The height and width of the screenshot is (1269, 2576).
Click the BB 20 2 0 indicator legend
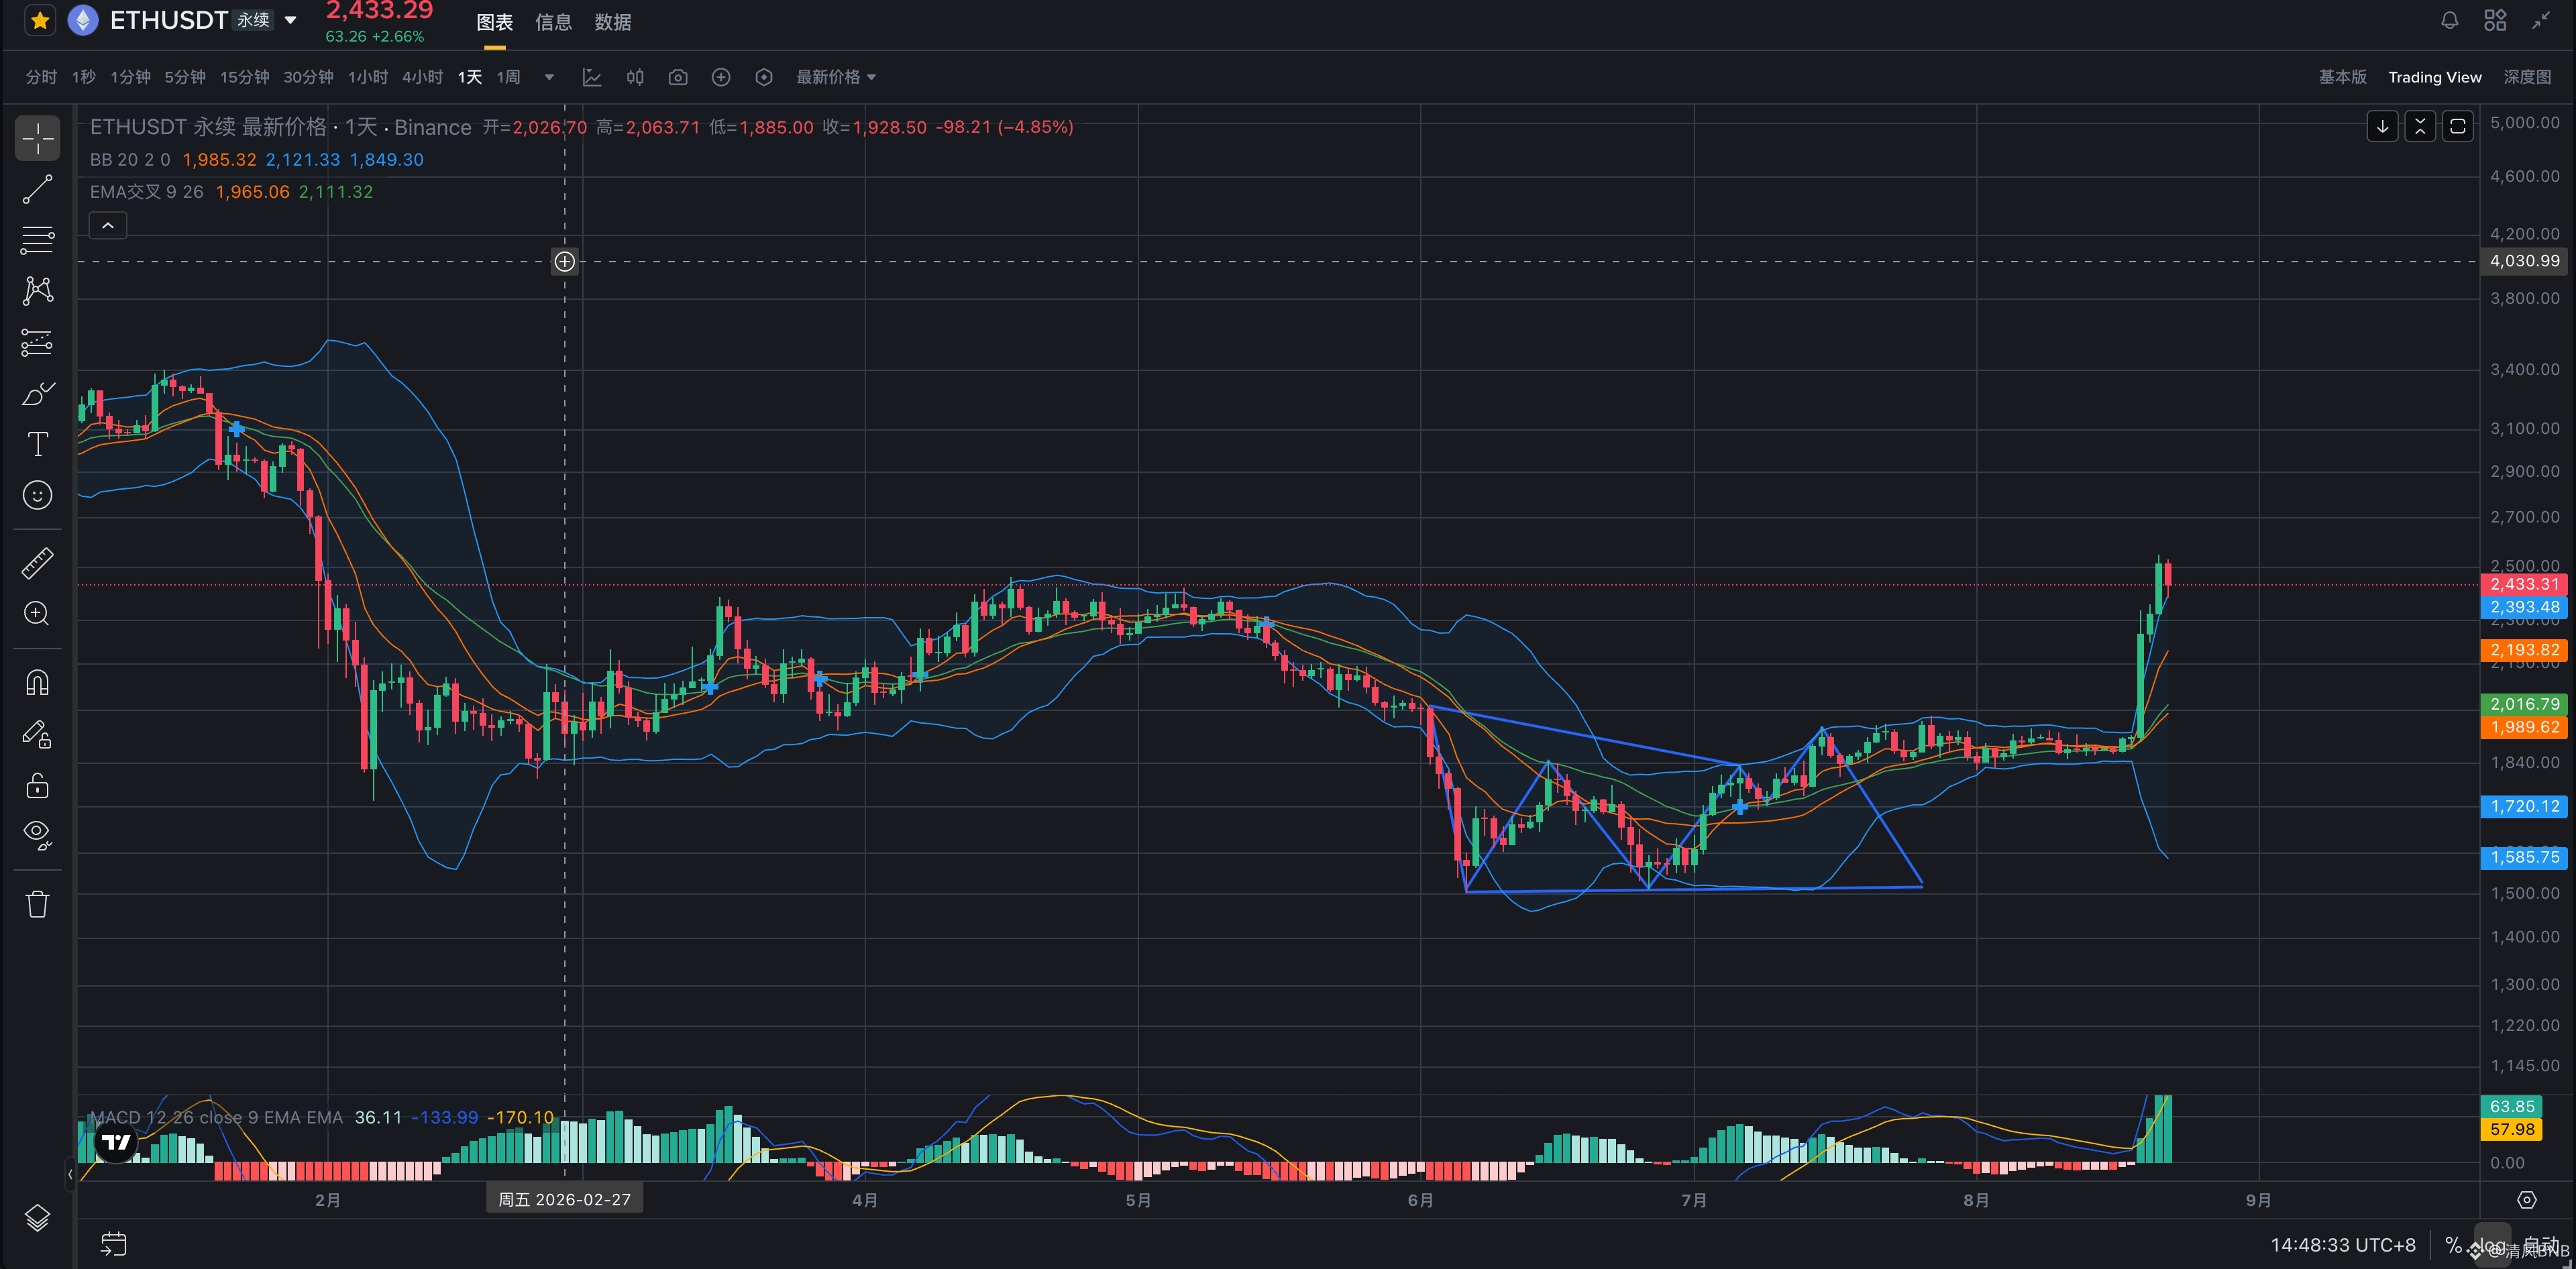click(130, 160)
